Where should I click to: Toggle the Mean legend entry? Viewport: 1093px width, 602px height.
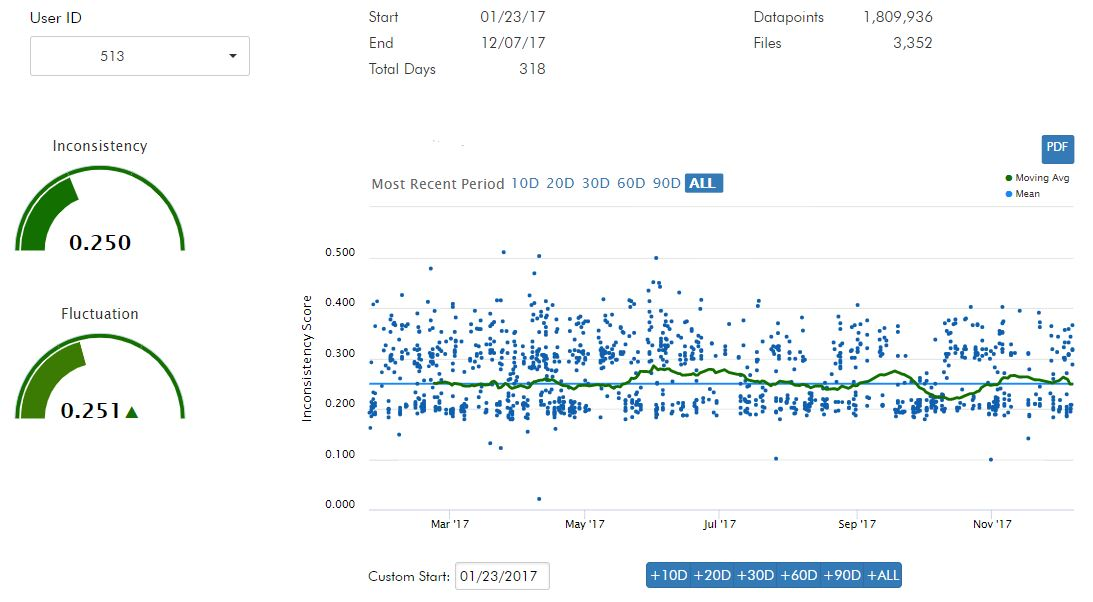point(1027,193)
